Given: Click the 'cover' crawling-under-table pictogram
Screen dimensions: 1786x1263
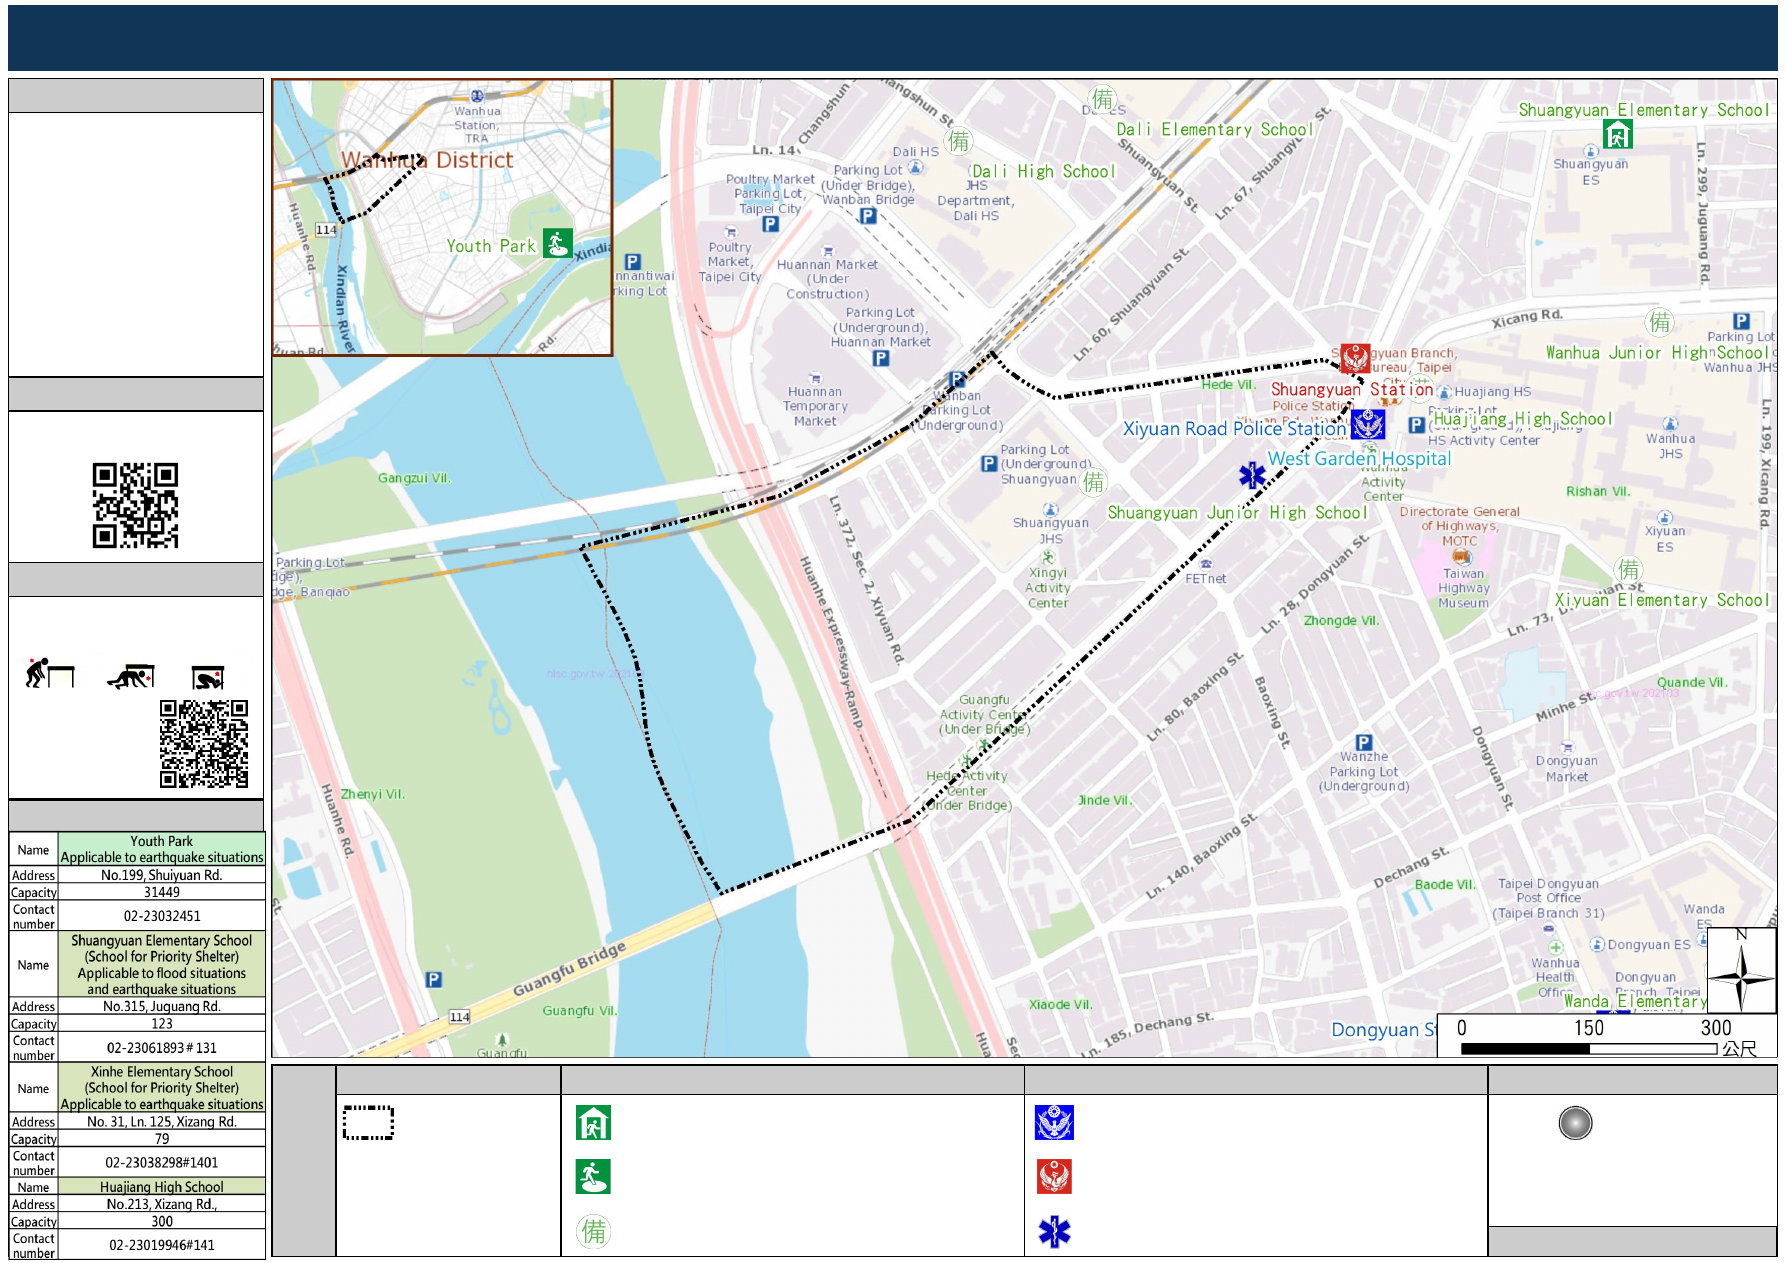Looking at the screenshot, I should pos(131,677).
